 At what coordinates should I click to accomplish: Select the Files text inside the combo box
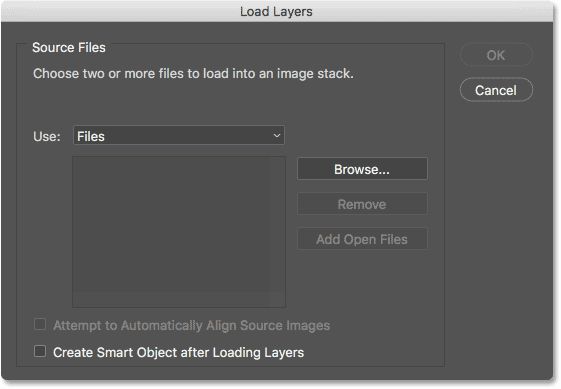(91, 136)
